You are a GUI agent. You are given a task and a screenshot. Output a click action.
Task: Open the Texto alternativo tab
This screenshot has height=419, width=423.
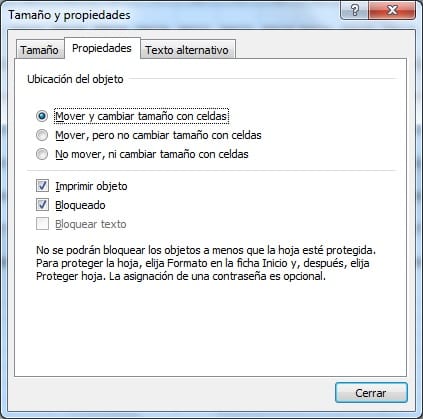click(187, 50)
